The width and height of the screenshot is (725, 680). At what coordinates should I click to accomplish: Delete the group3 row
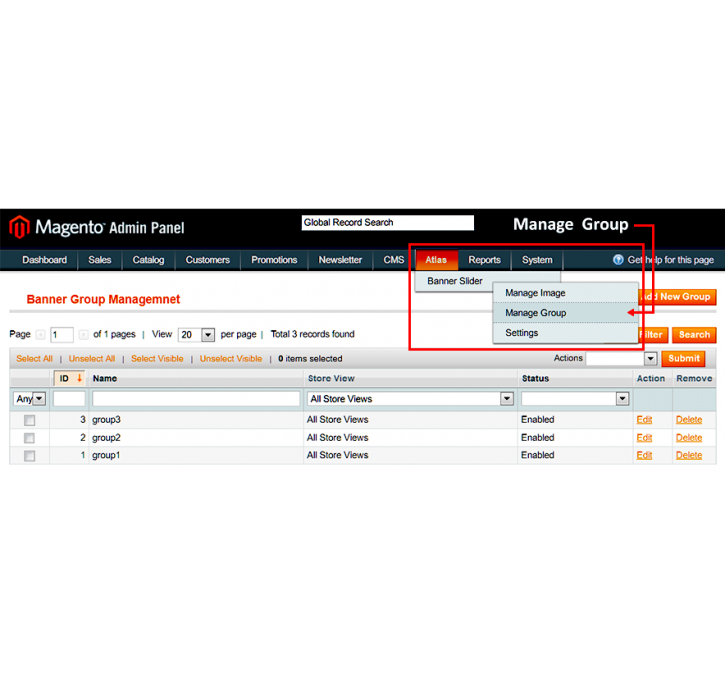click(x=689, y=420)
